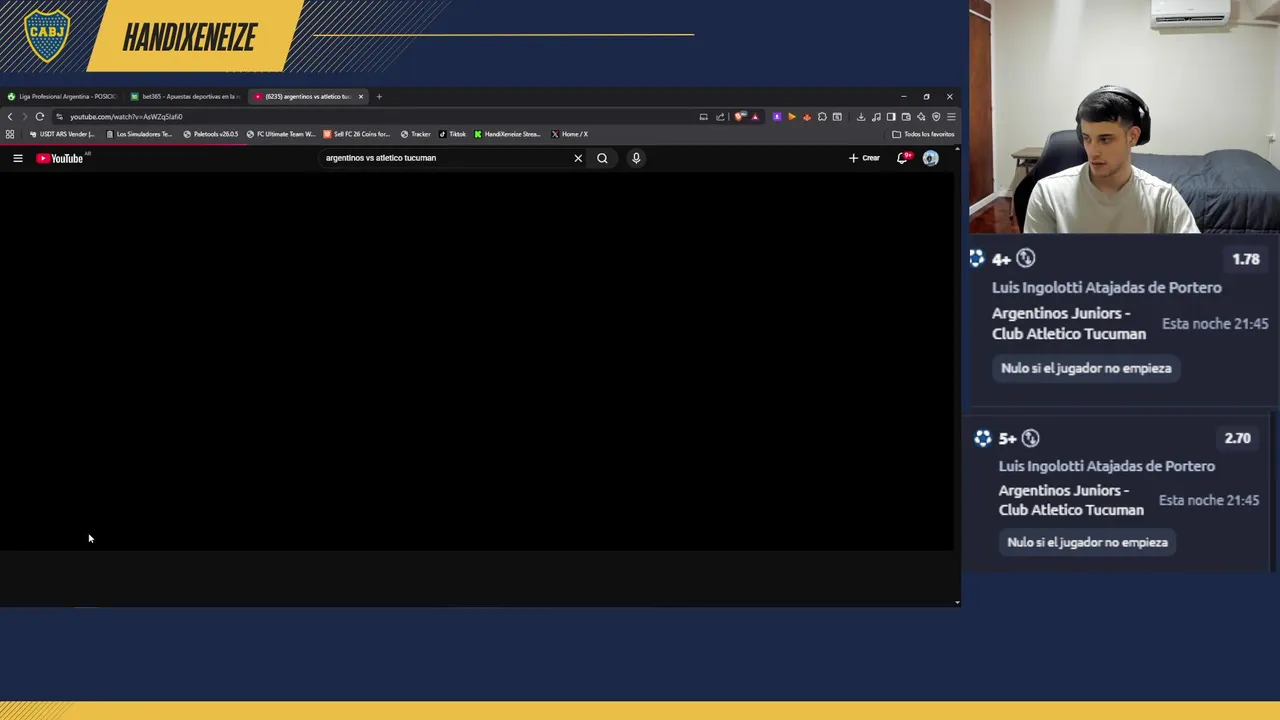Open Los Simuladores bookmark
The width and height of the screenshot is (1280, 720).
[139, 134]
